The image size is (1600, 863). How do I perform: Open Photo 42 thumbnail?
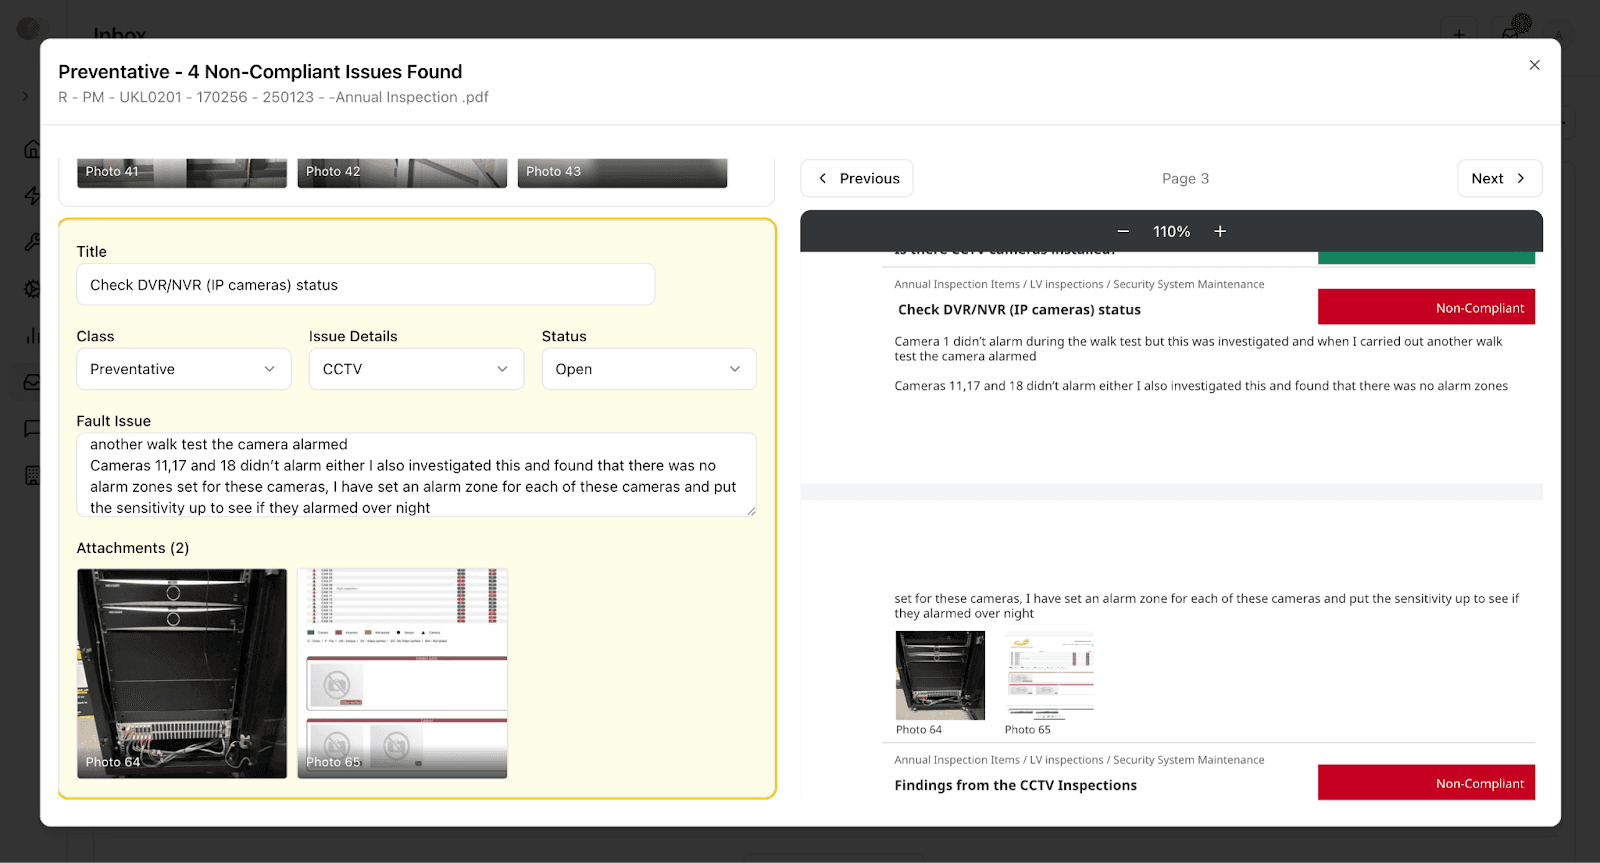pos(402,173)
